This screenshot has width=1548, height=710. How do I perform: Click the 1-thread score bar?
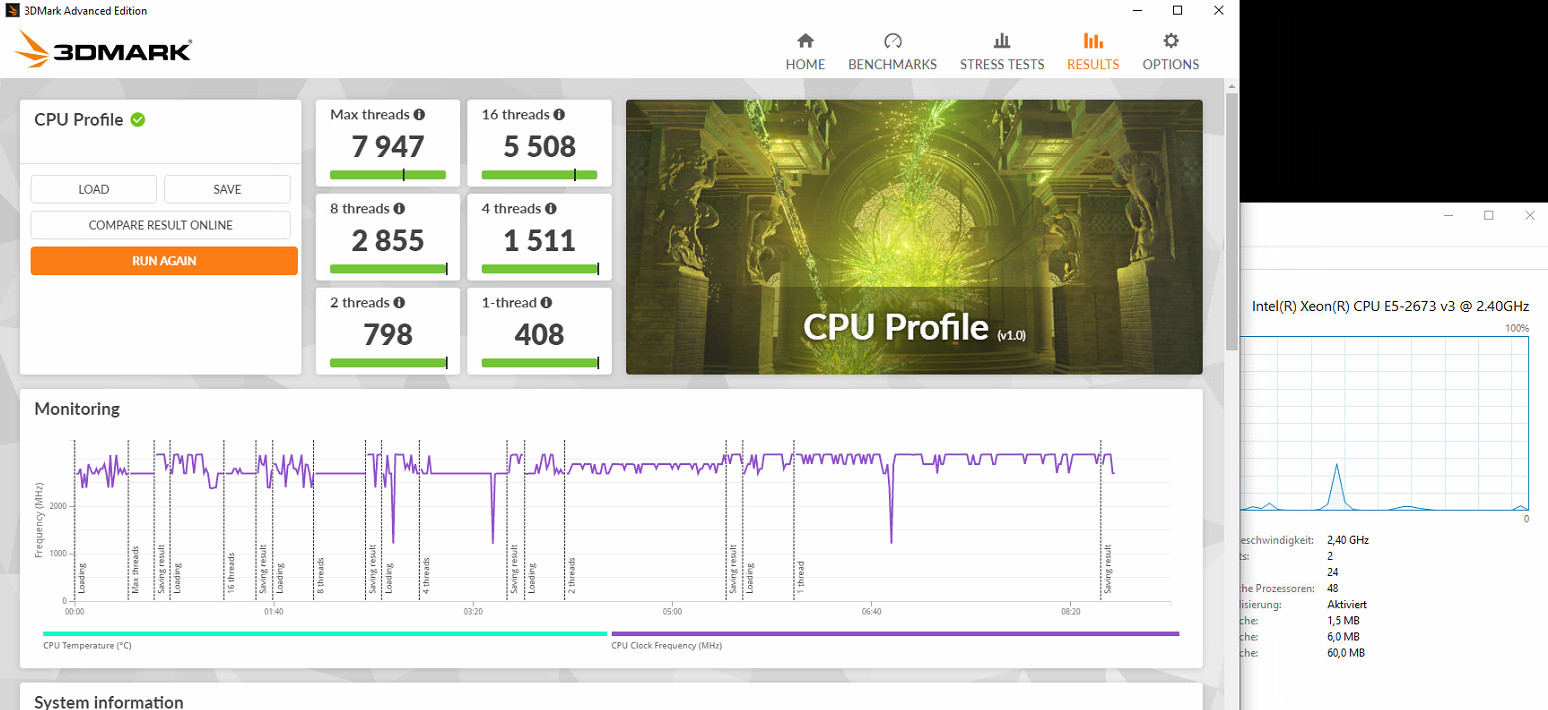point(539,363)
